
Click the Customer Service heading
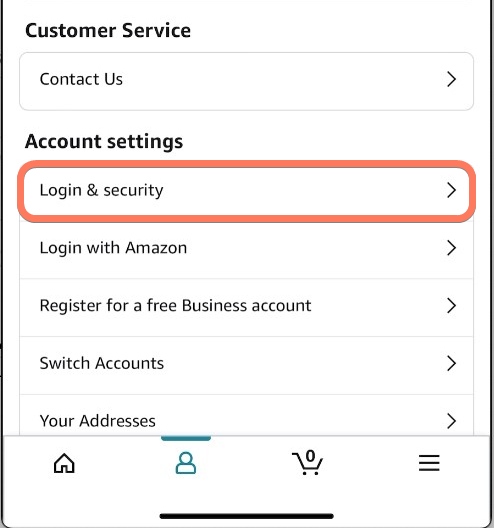[108, 30]
